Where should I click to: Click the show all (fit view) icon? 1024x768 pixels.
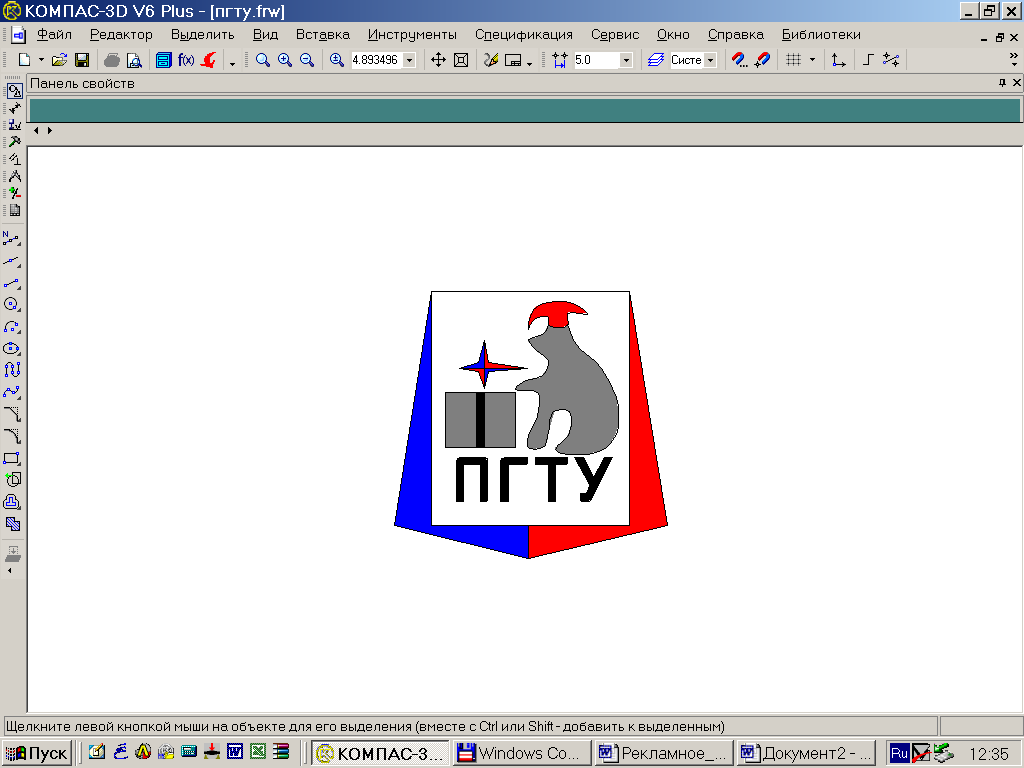coord(461,60)
